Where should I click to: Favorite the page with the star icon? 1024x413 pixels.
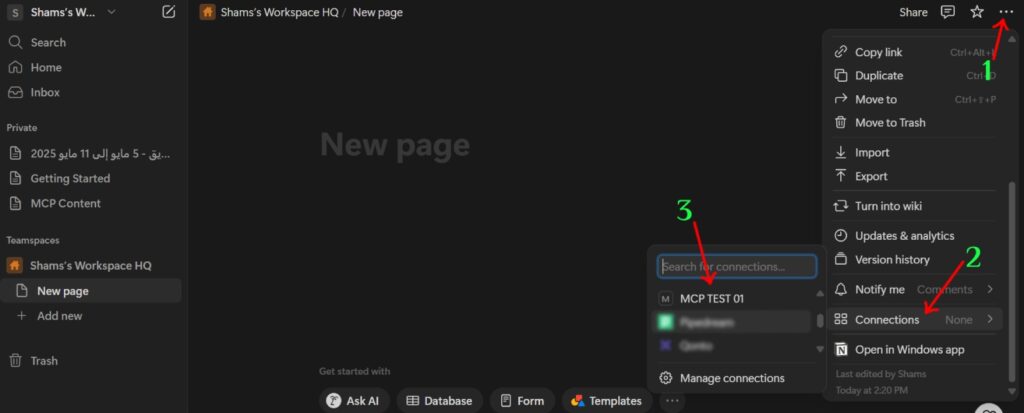976,12
